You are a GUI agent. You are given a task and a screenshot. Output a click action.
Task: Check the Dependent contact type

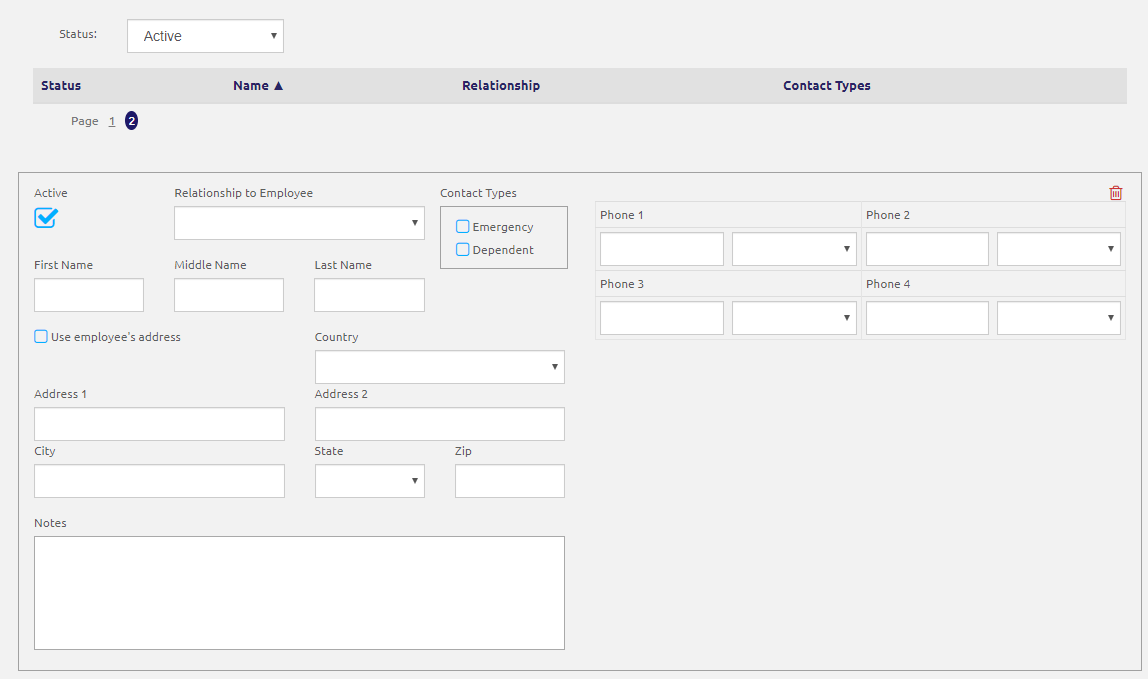462,249
